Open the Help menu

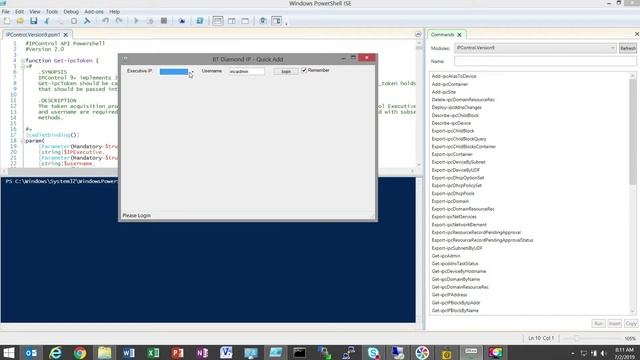(x=114, y=12)
